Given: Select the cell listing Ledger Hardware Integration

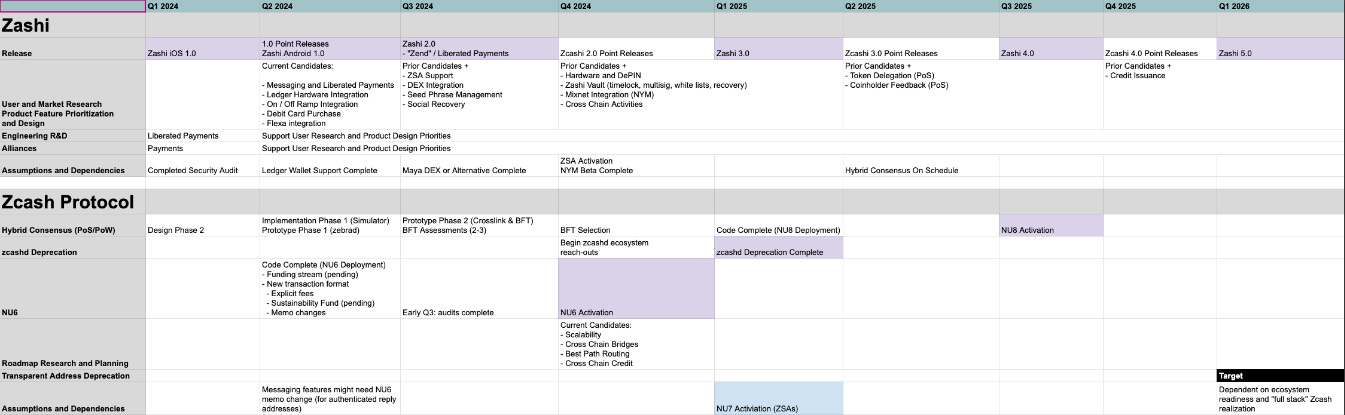Looking at the screenshot, I should 329,94.
